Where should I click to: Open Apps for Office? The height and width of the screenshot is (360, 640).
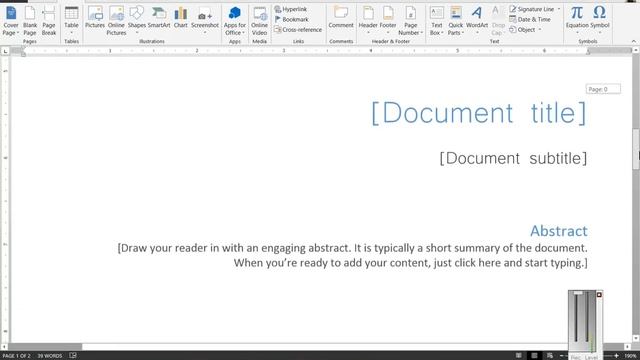235,21
